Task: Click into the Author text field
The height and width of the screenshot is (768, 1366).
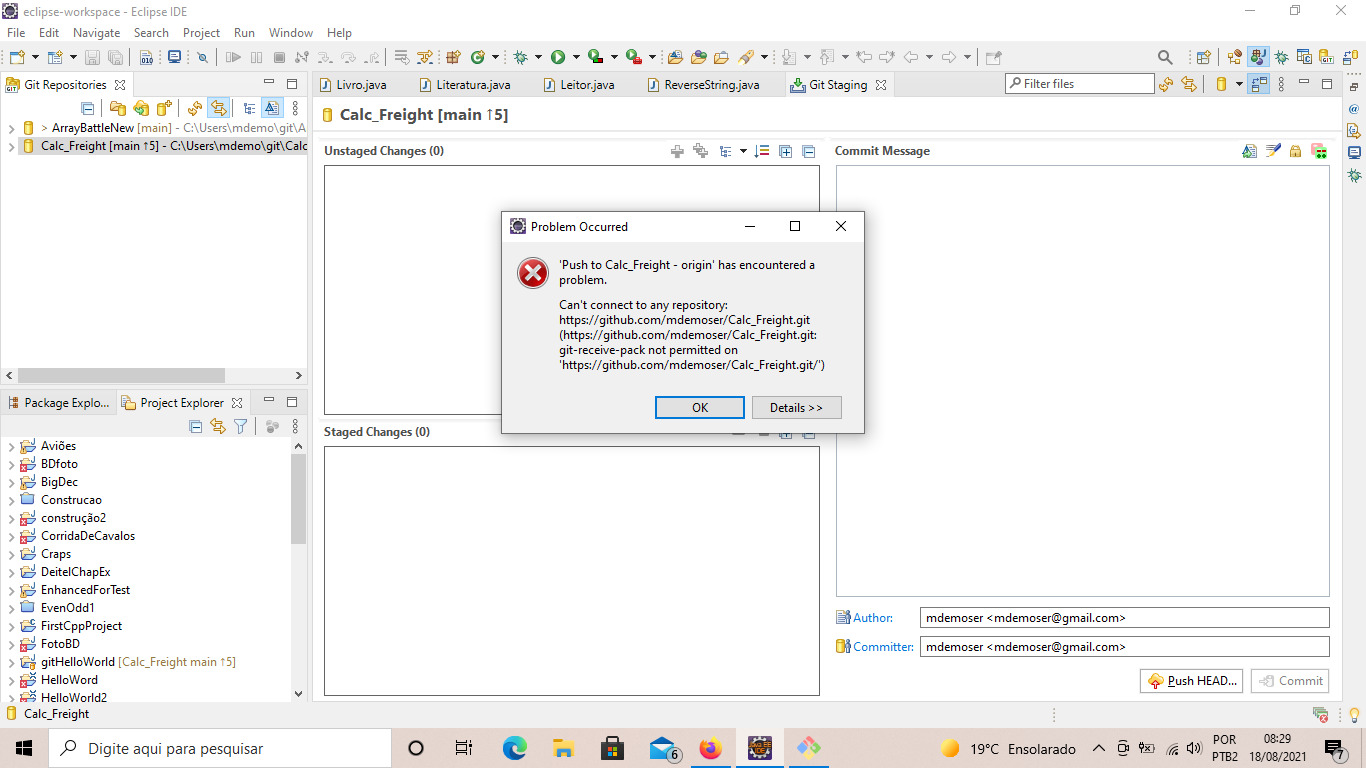Action: [1125, 618]
